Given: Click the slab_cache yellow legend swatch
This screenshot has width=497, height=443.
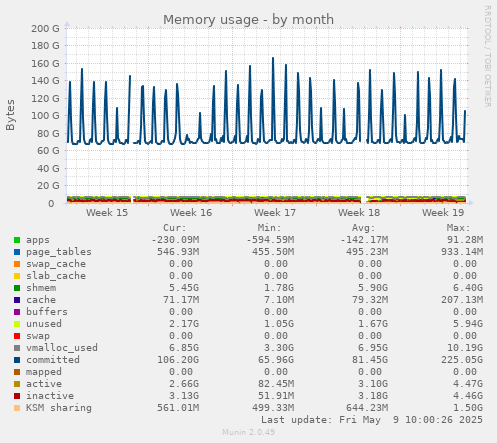Looking at the screenshot, I should [17, 276].
